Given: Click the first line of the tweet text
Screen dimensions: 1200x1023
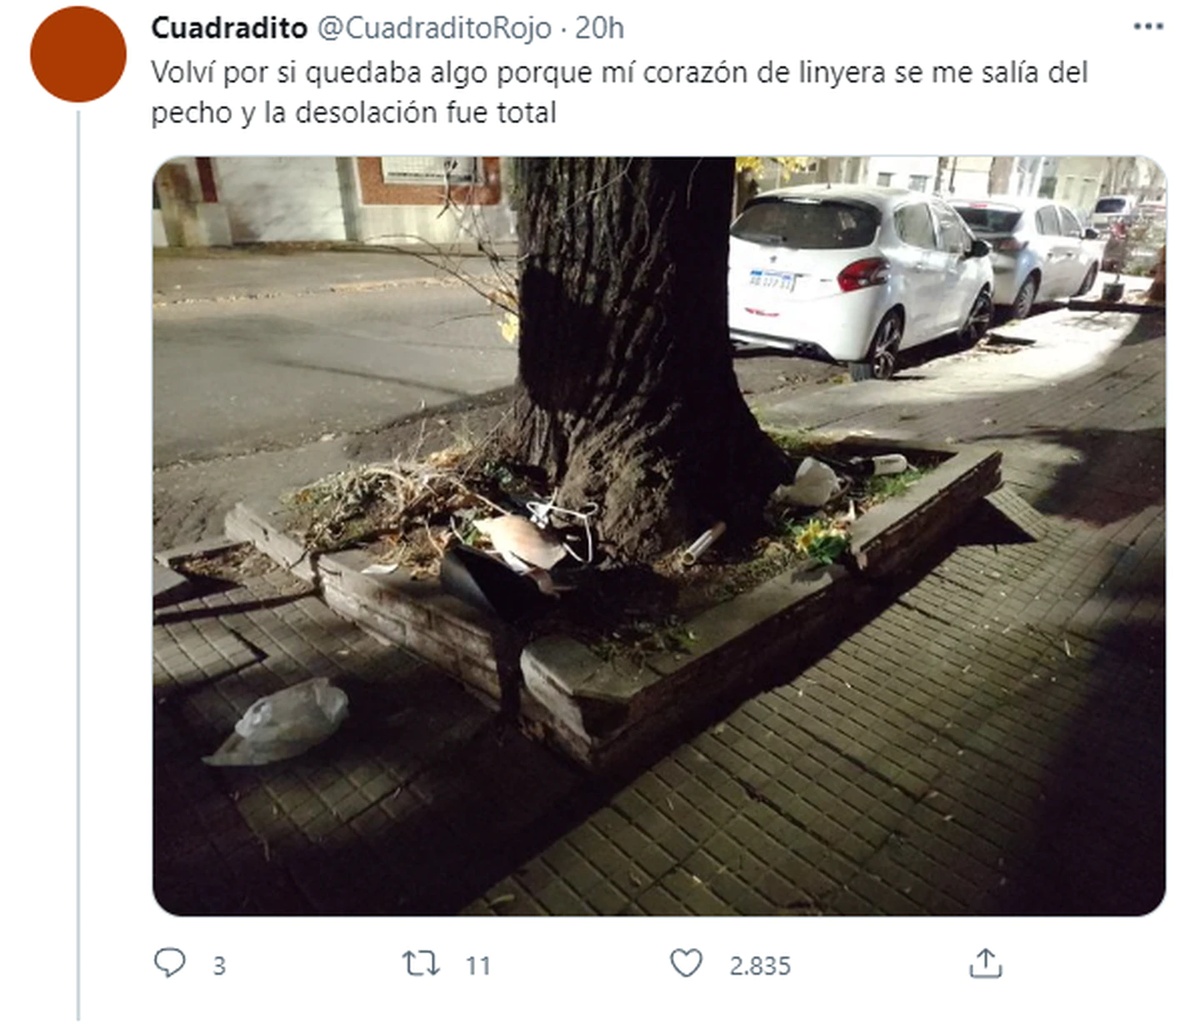Looking at the screenshot, I should [x=619, y=73].
